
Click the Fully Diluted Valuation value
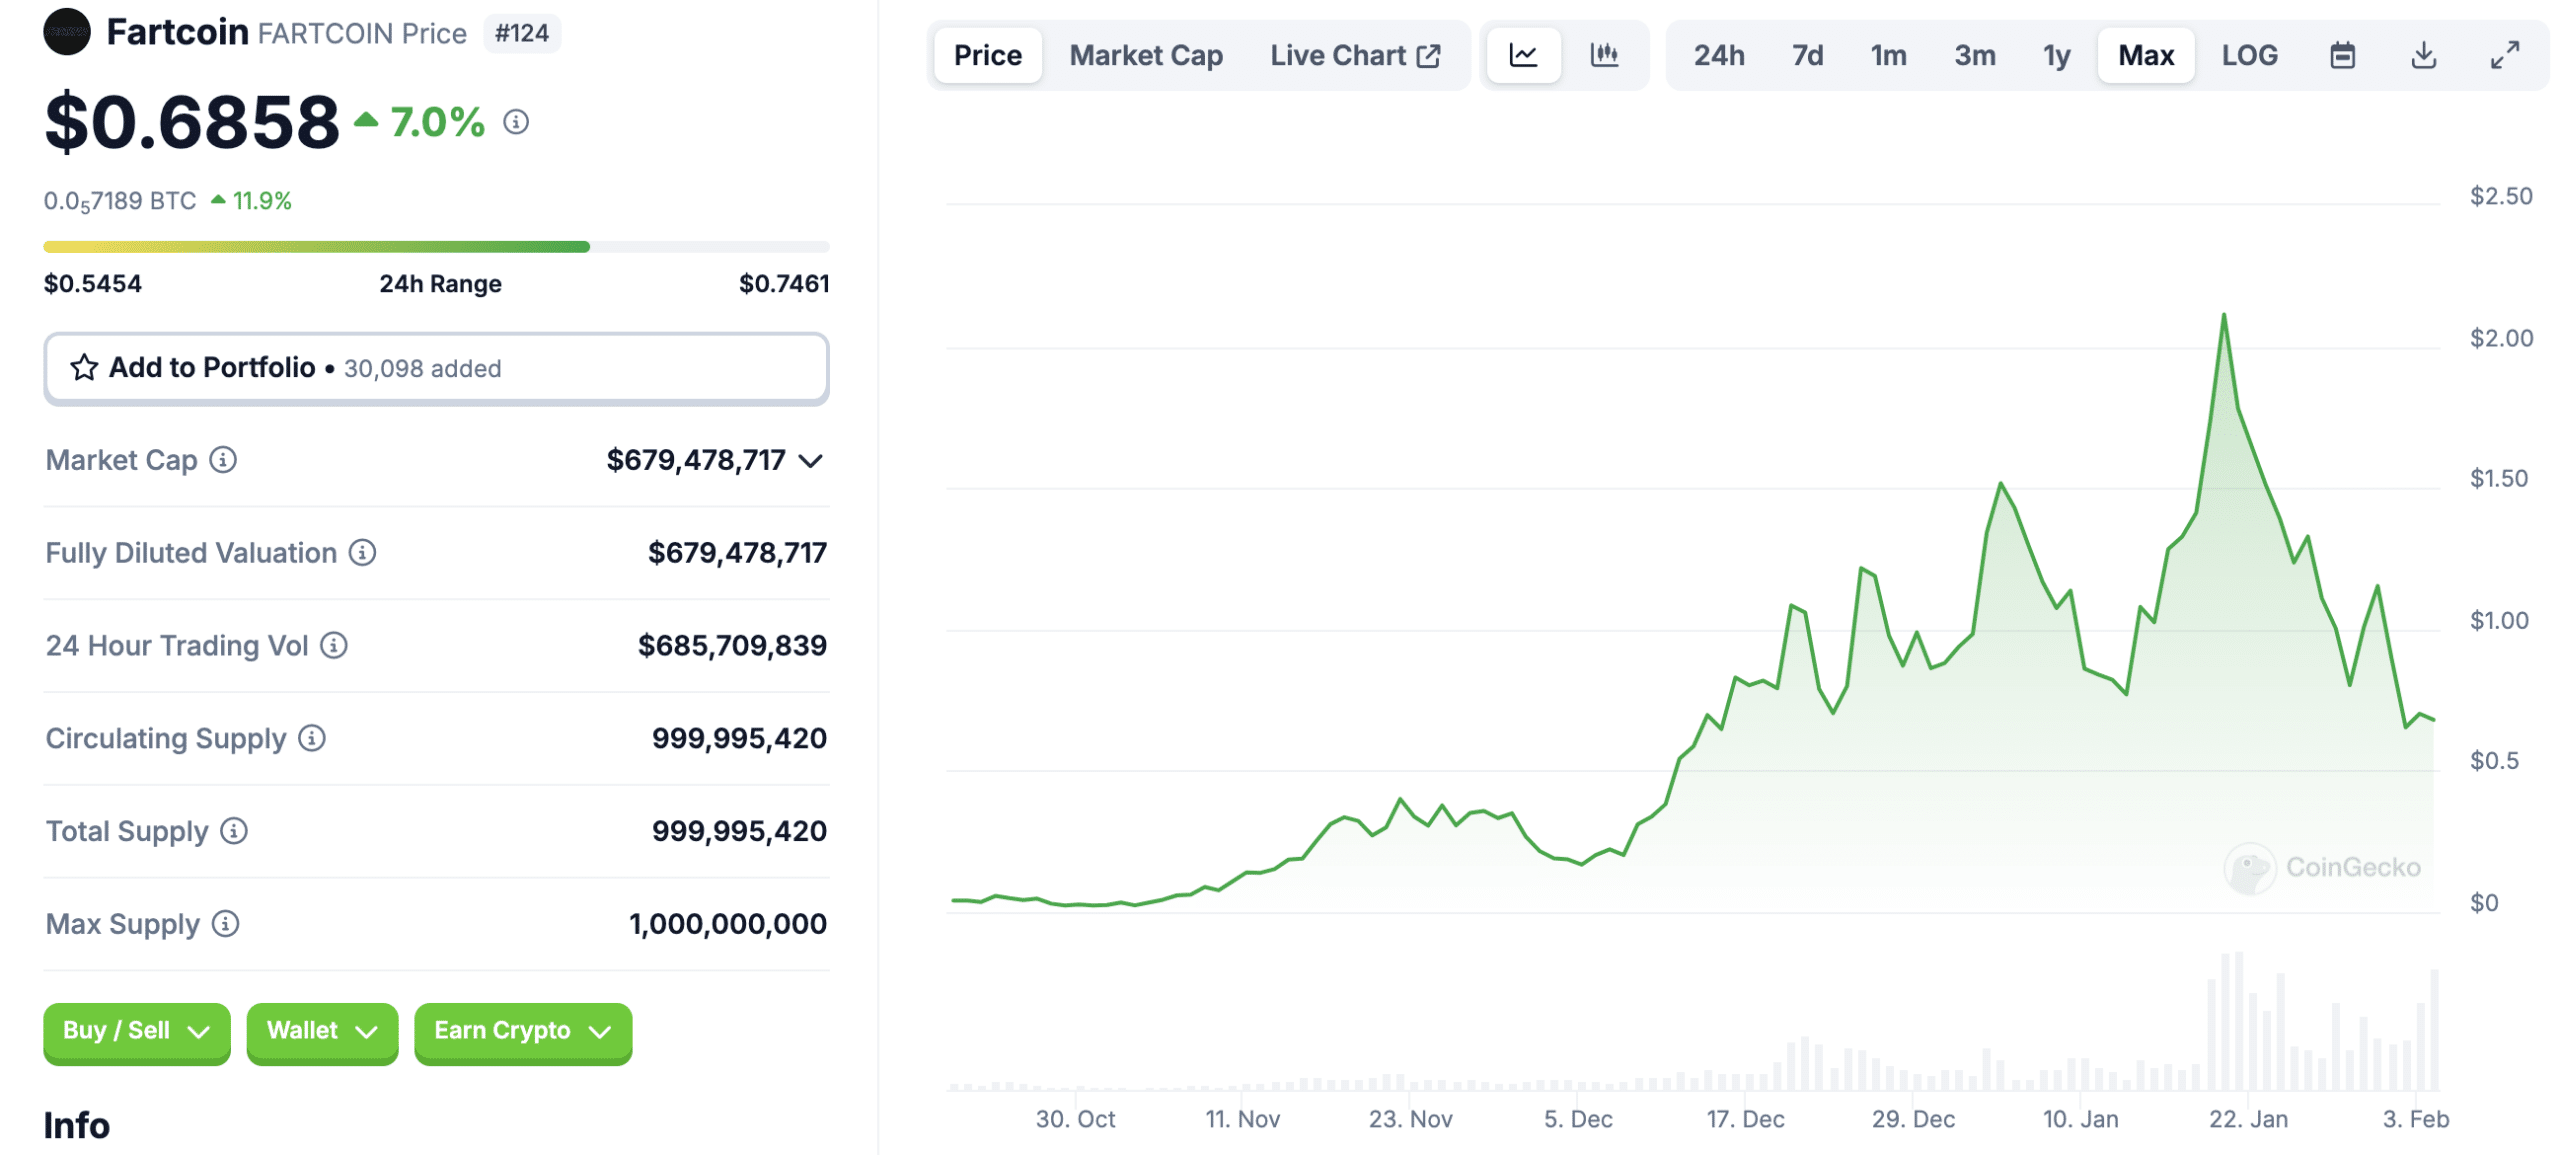coord(737,553)
